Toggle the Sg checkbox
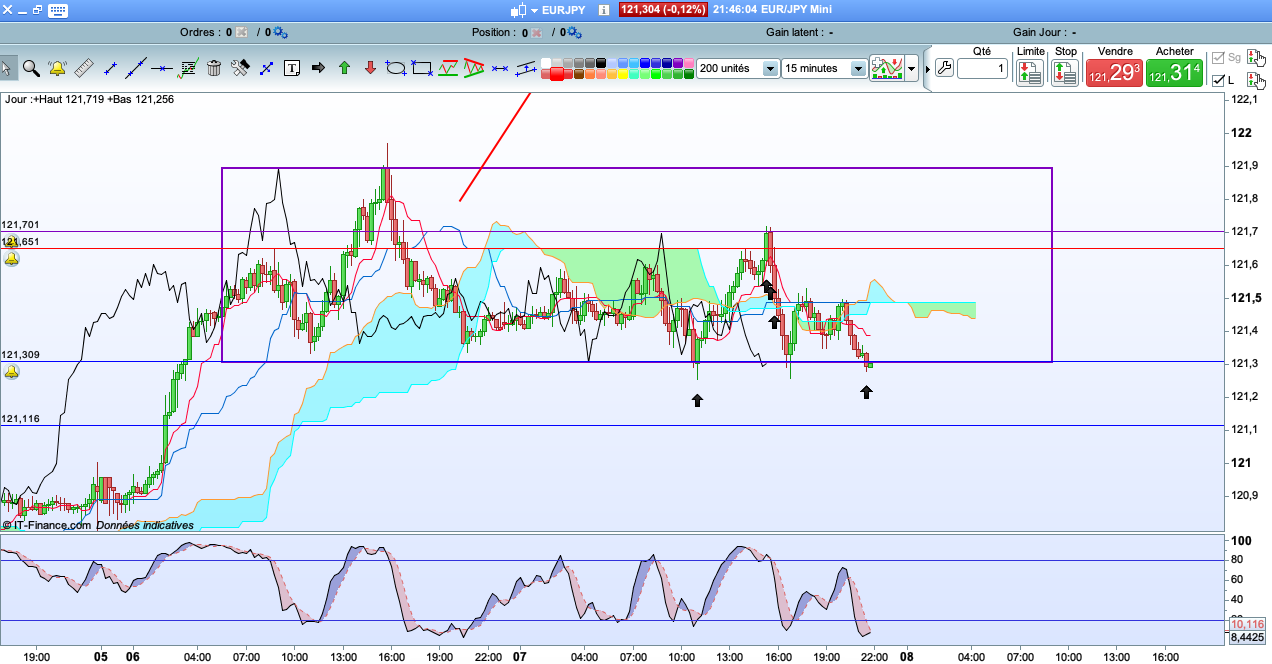The image size is (1272, 664). tap(1218, 58)
